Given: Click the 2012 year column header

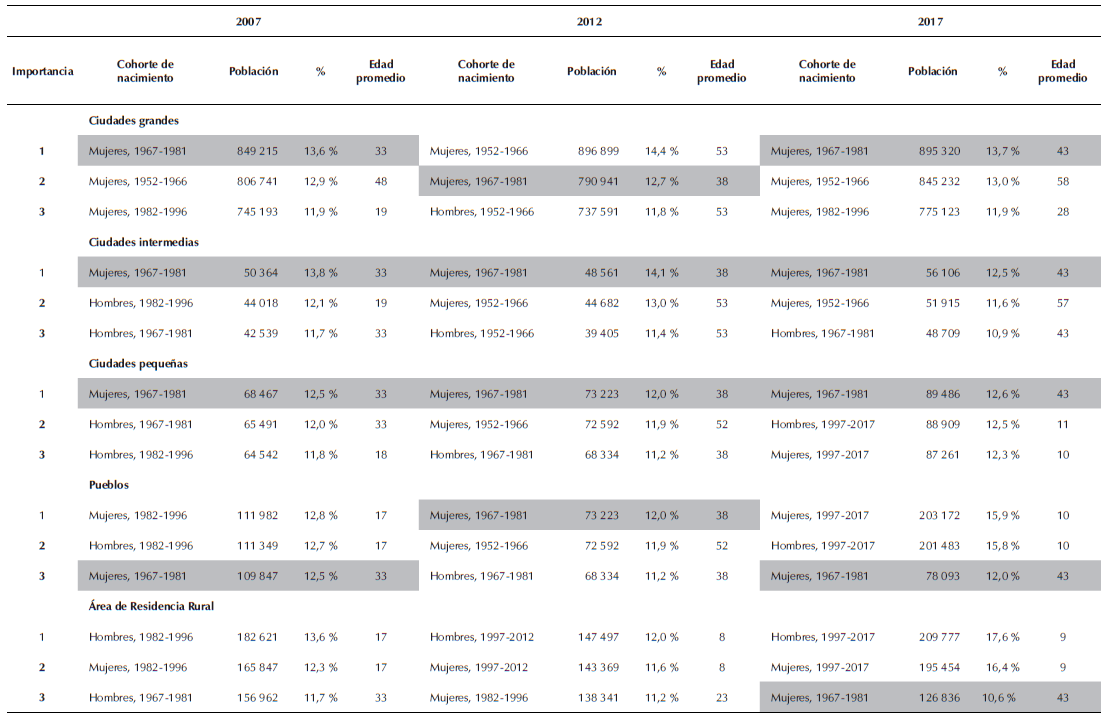Looking at the screenshot, I should 589,20.
